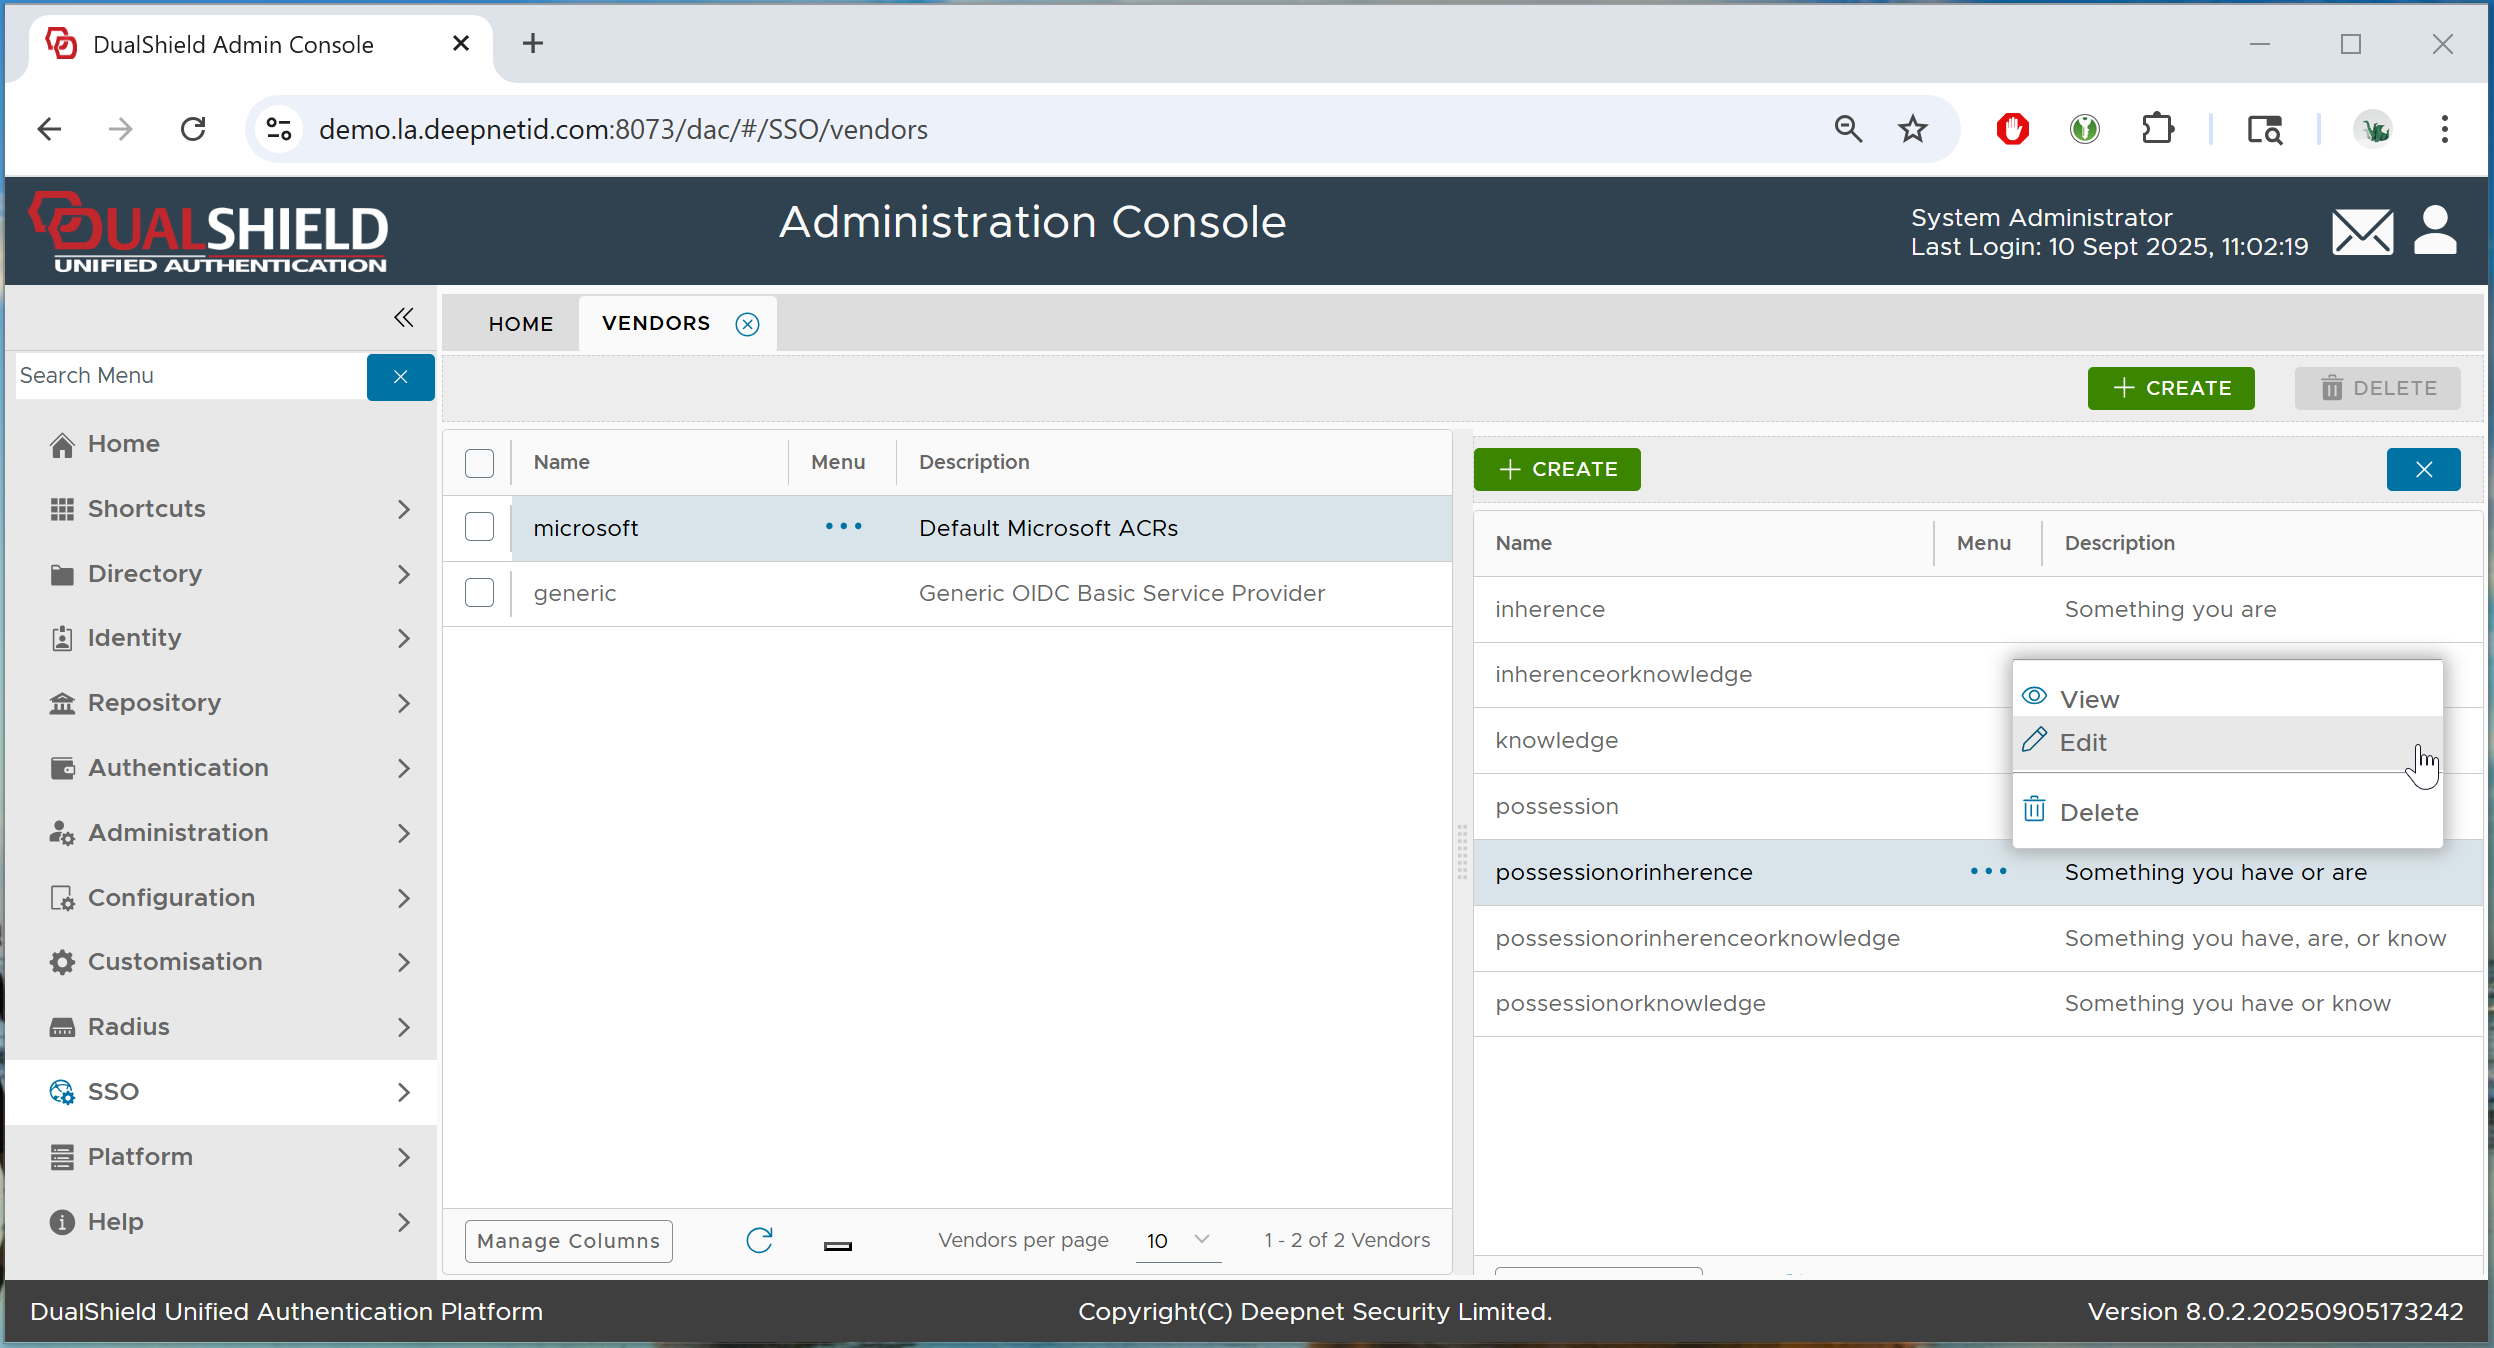Image resolution: width=2494 pixels, height=1348 pixels.
Task: Open three-dots menu for possessionorinherence row
Action: coord(1988,872)
